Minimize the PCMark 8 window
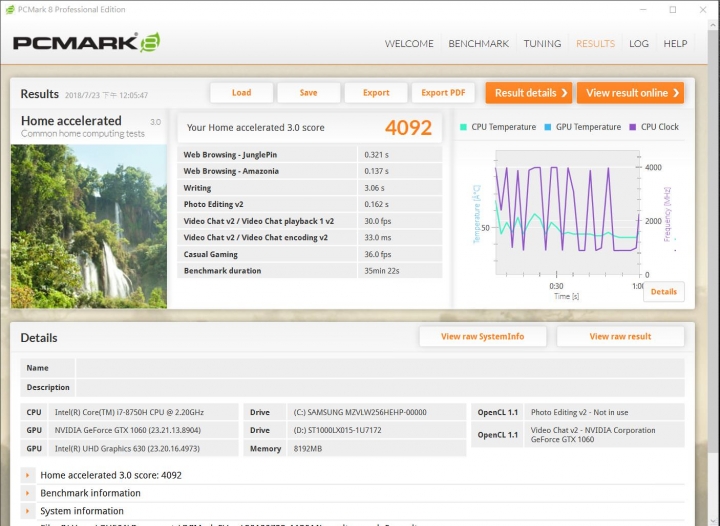This screenshot has width=720, height=526. tap(643, 10)
